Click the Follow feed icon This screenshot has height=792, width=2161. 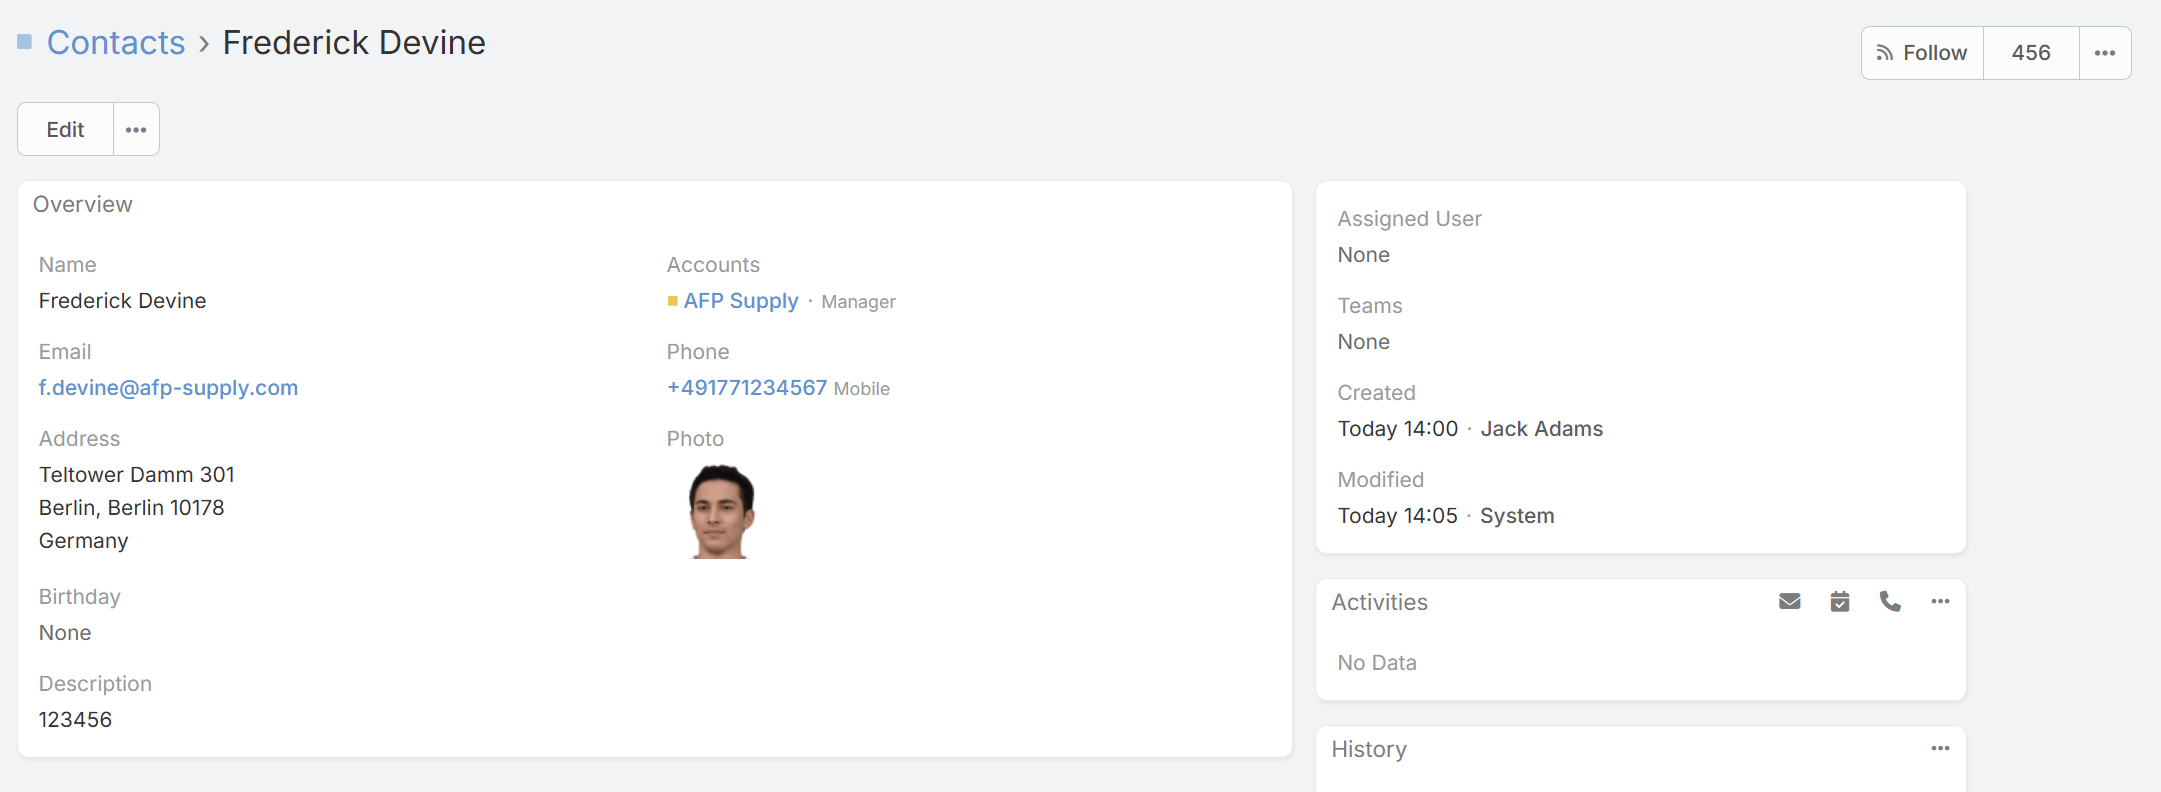click(x=1885, y=53)
